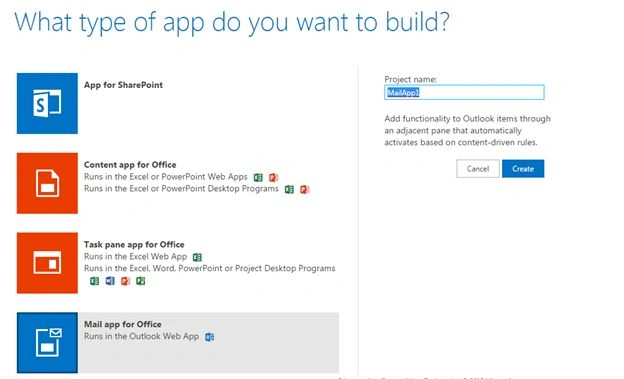Viewport: 624px width, 379px height.
Task: Click the Outlook icon next to Outlook Web App
Action: (x=210, y=337)
